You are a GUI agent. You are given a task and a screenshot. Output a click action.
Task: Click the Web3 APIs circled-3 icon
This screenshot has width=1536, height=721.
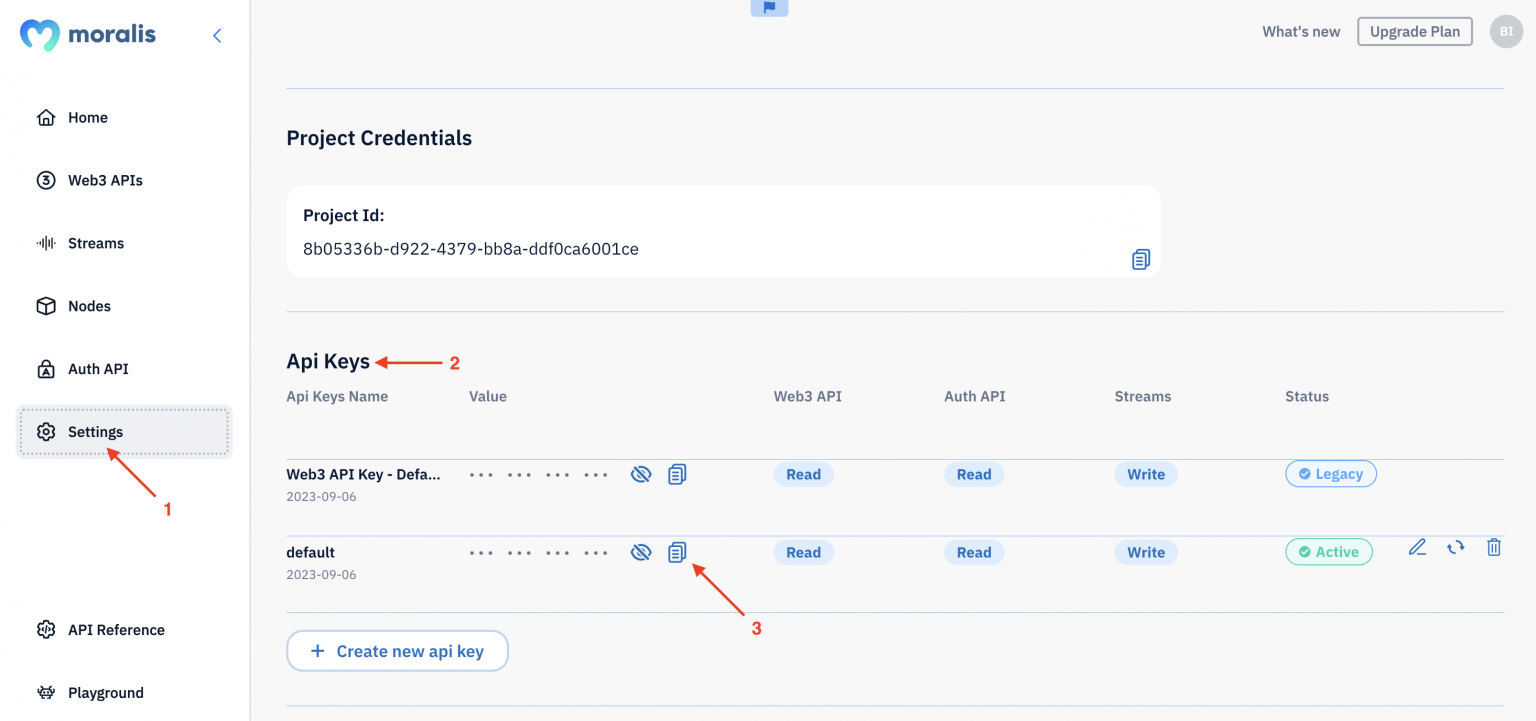46,181
